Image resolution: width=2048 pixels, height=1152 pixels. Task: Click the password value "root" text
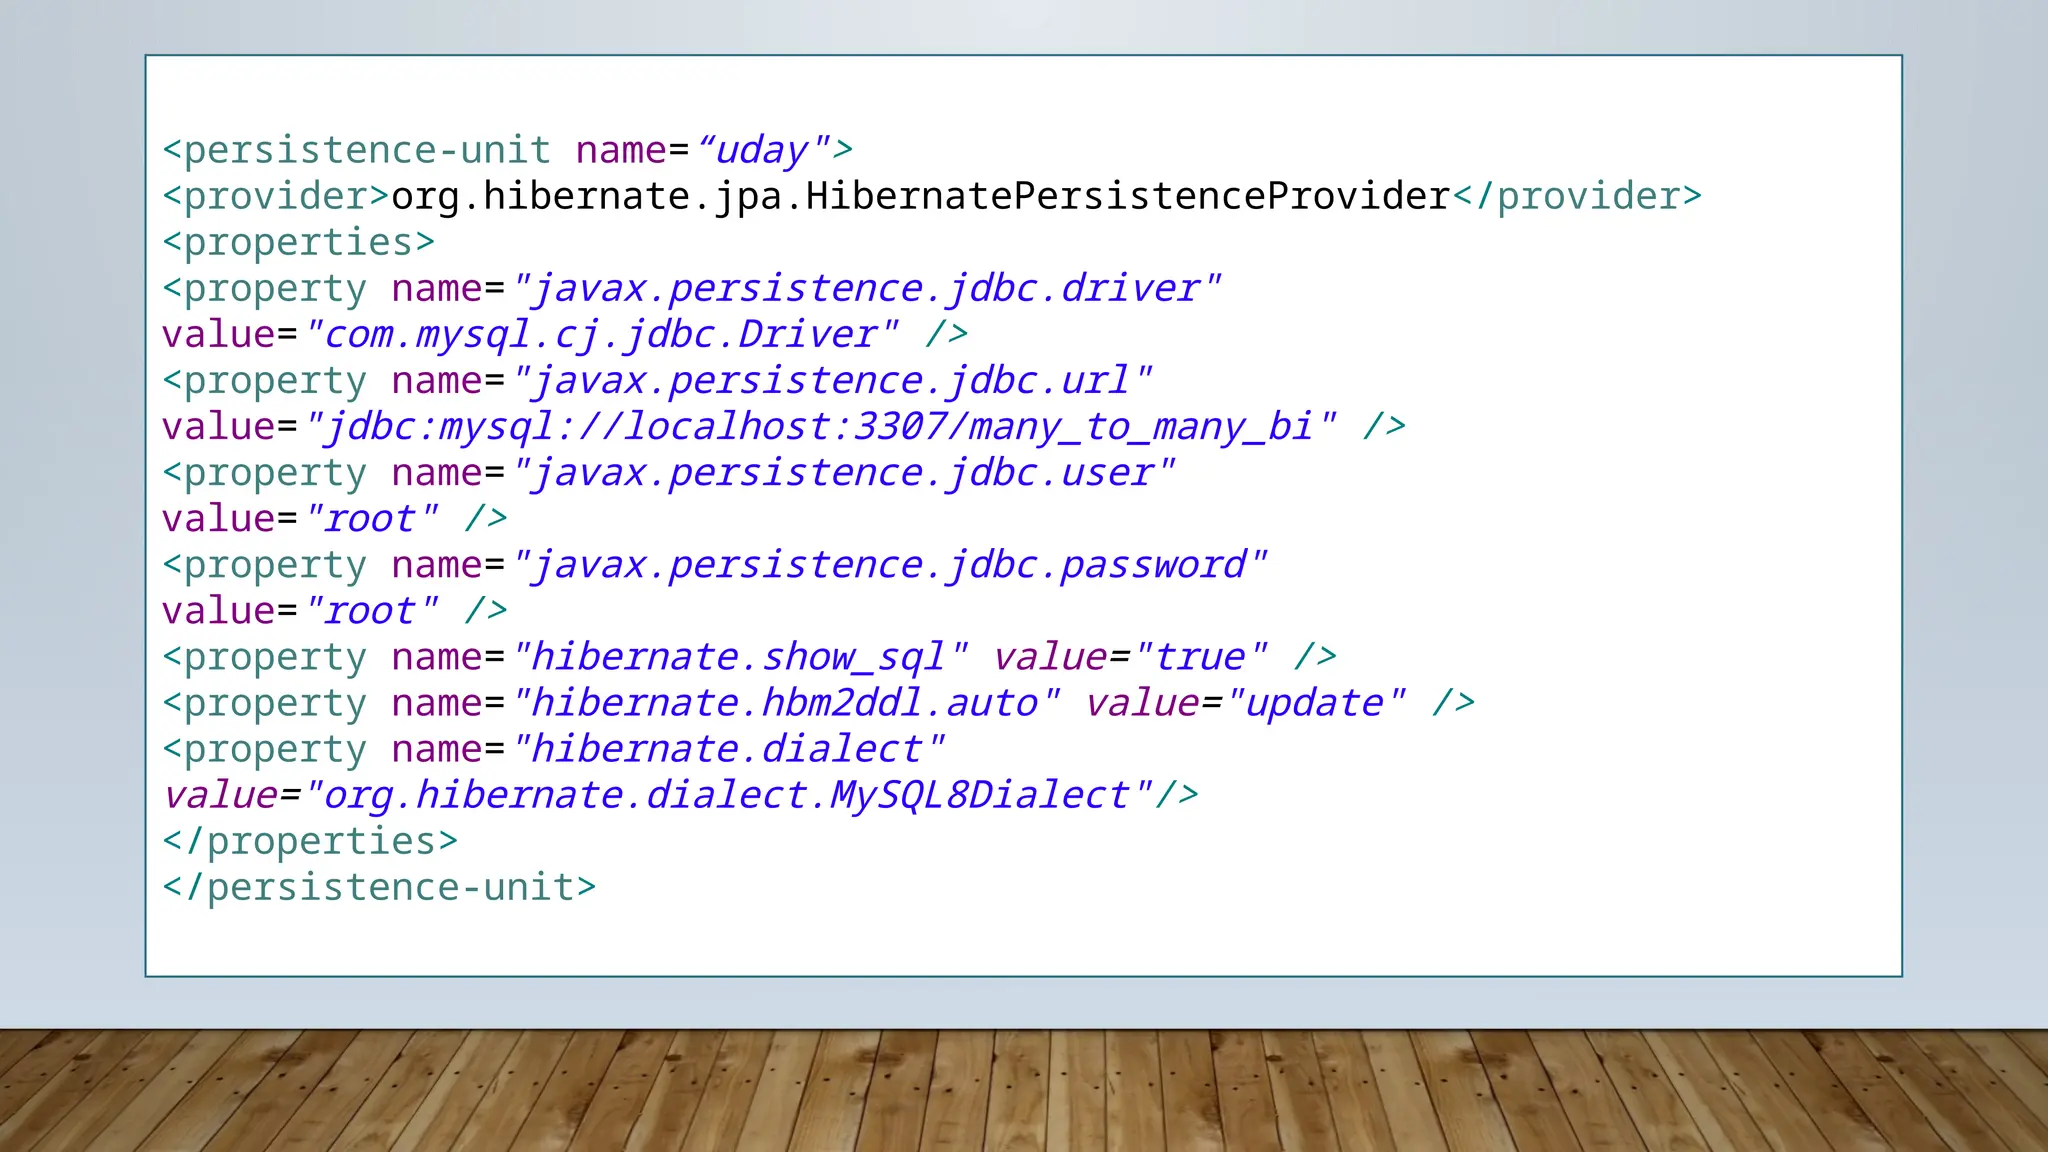tap(371, 611)
